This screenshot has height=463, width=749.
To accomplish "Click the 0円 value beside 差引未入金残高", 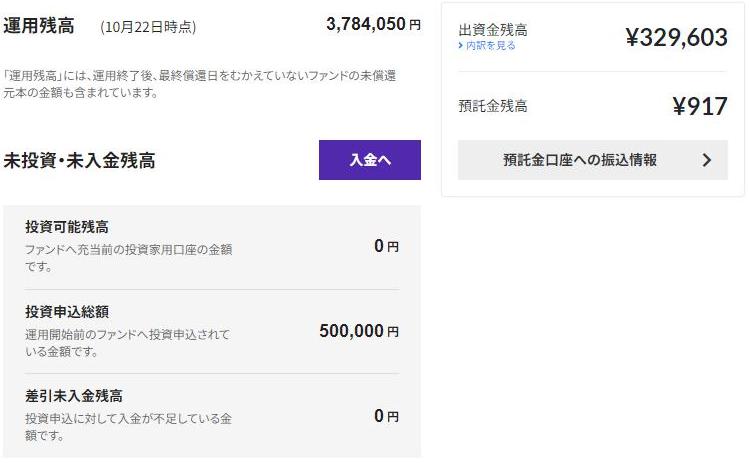I will click(x=385, y=416).
